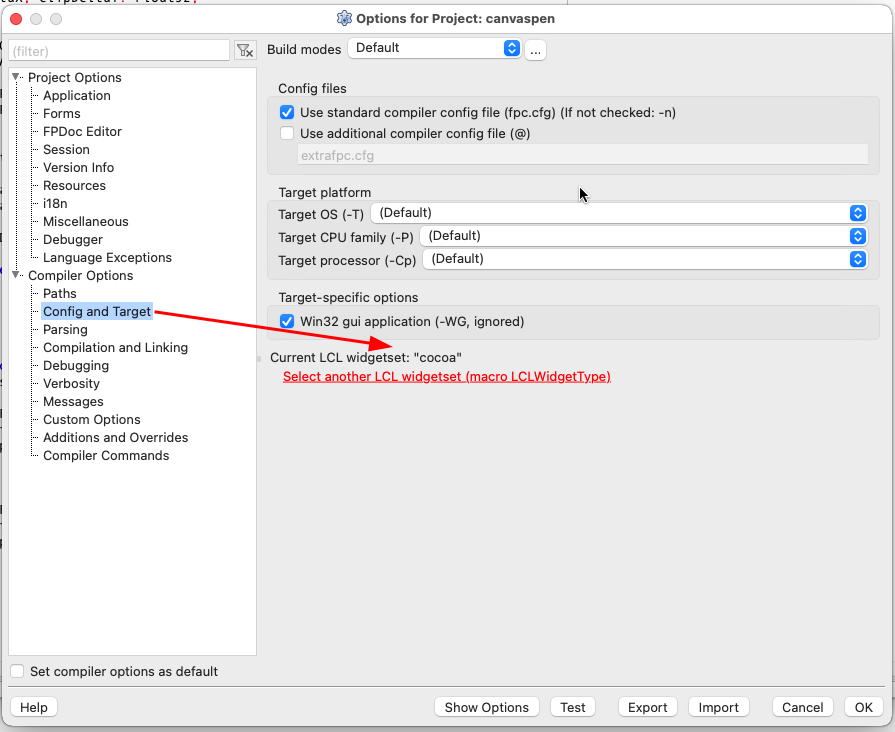Click the Compiler Options root label

(x=80, y=275)
